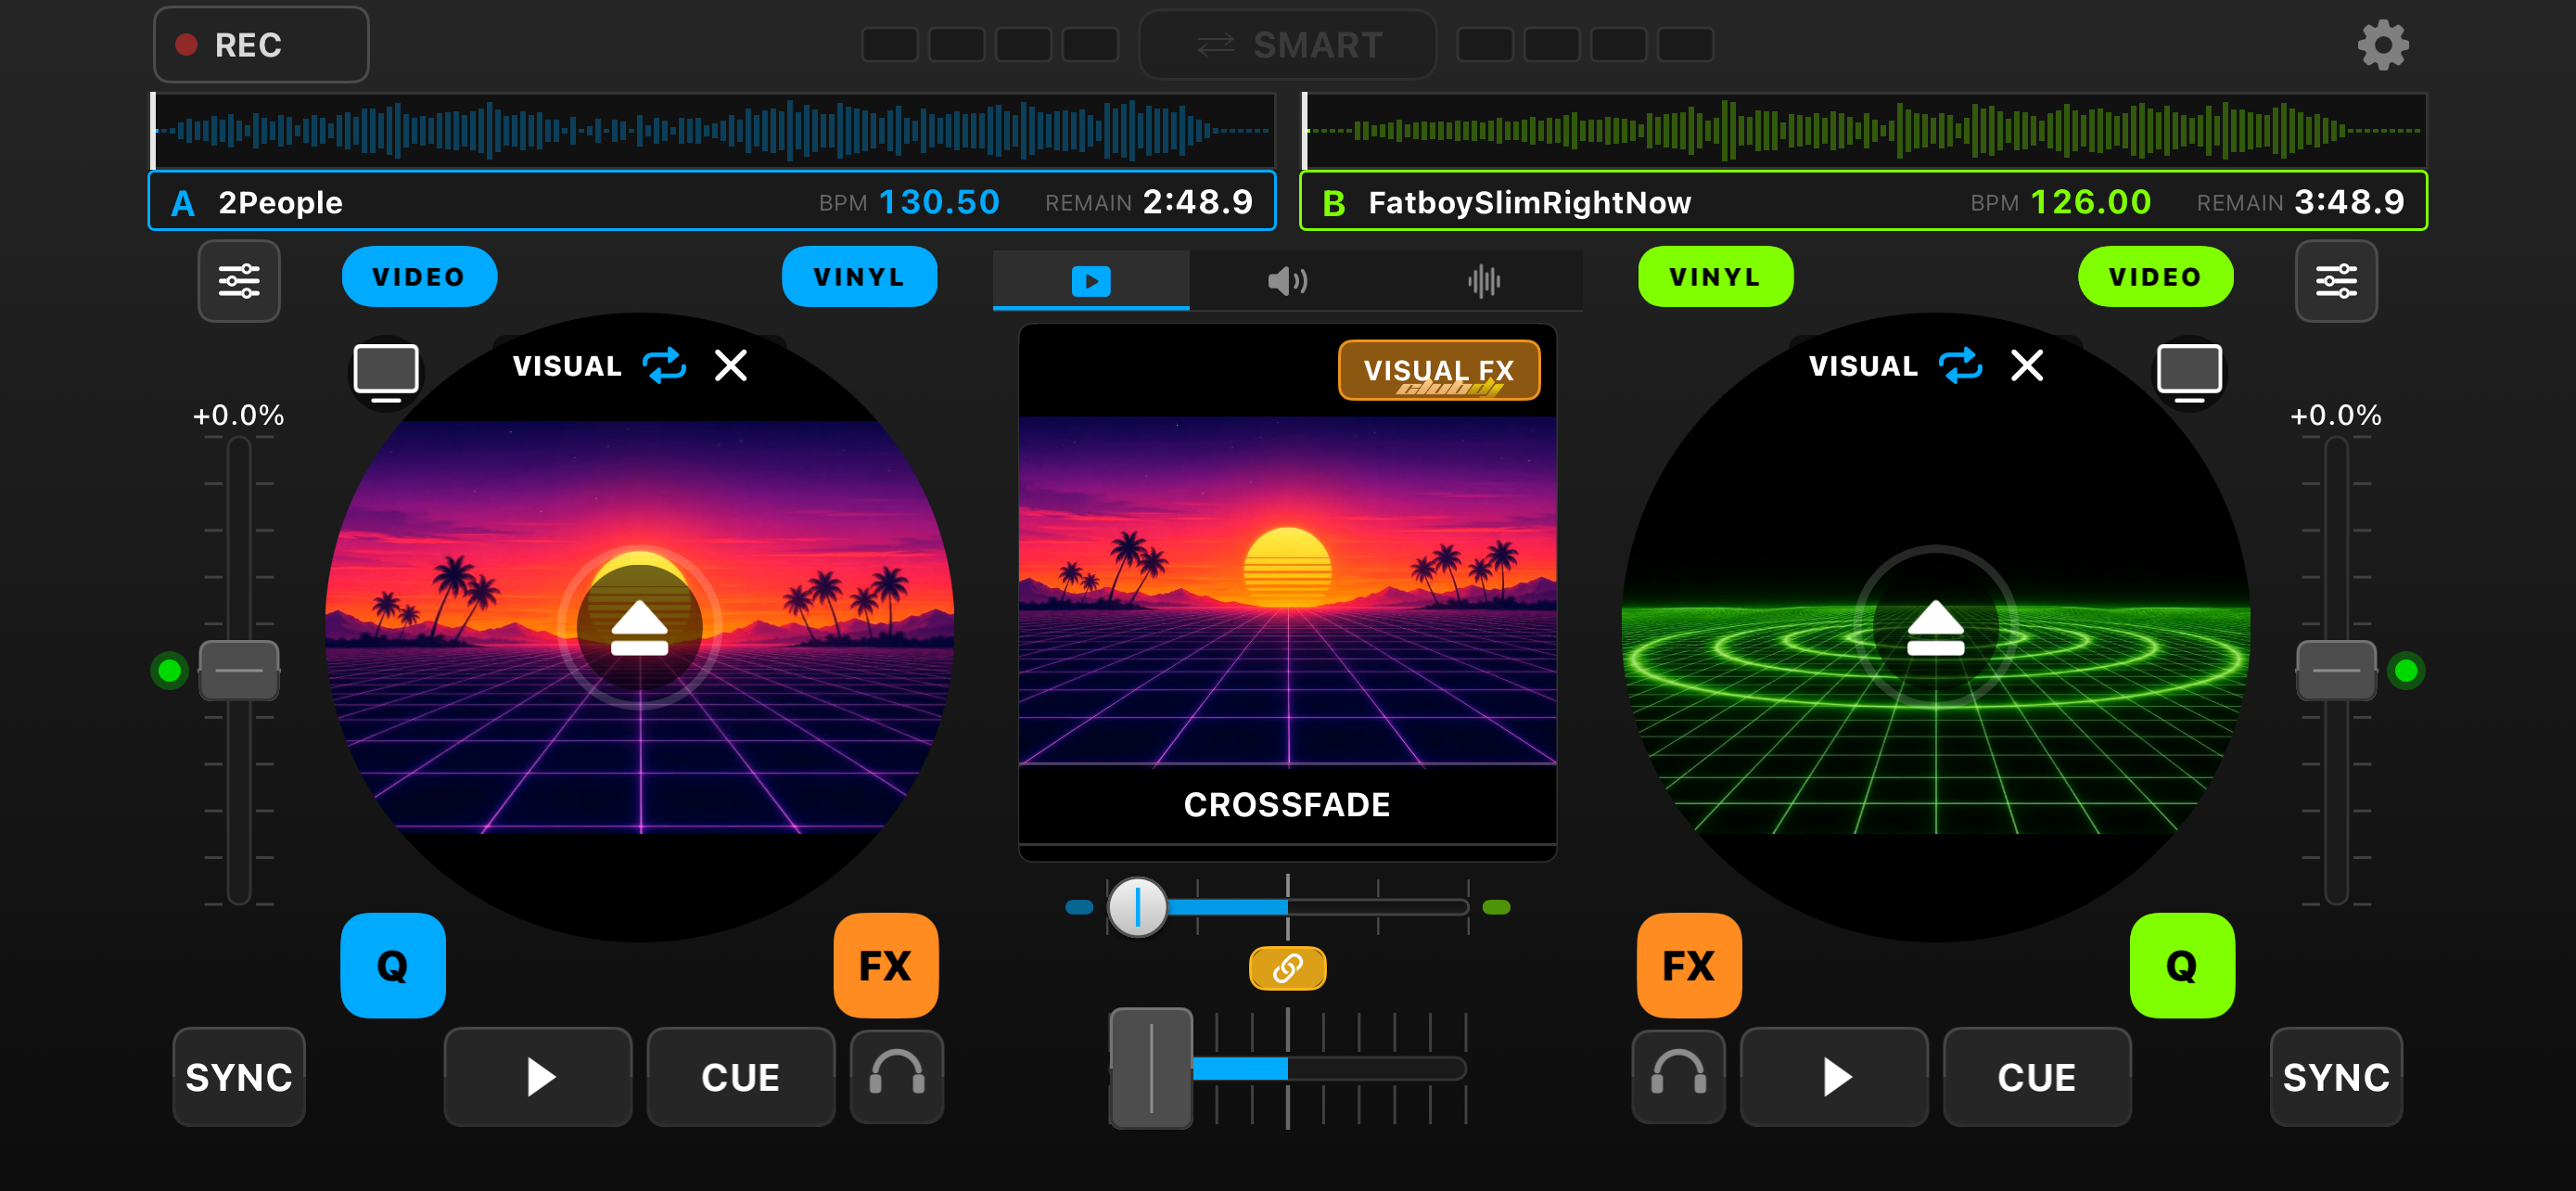2576x1191 pixels.
Task: Click deck A pitch percentage +0.0%
Action: tap(239, 415)
